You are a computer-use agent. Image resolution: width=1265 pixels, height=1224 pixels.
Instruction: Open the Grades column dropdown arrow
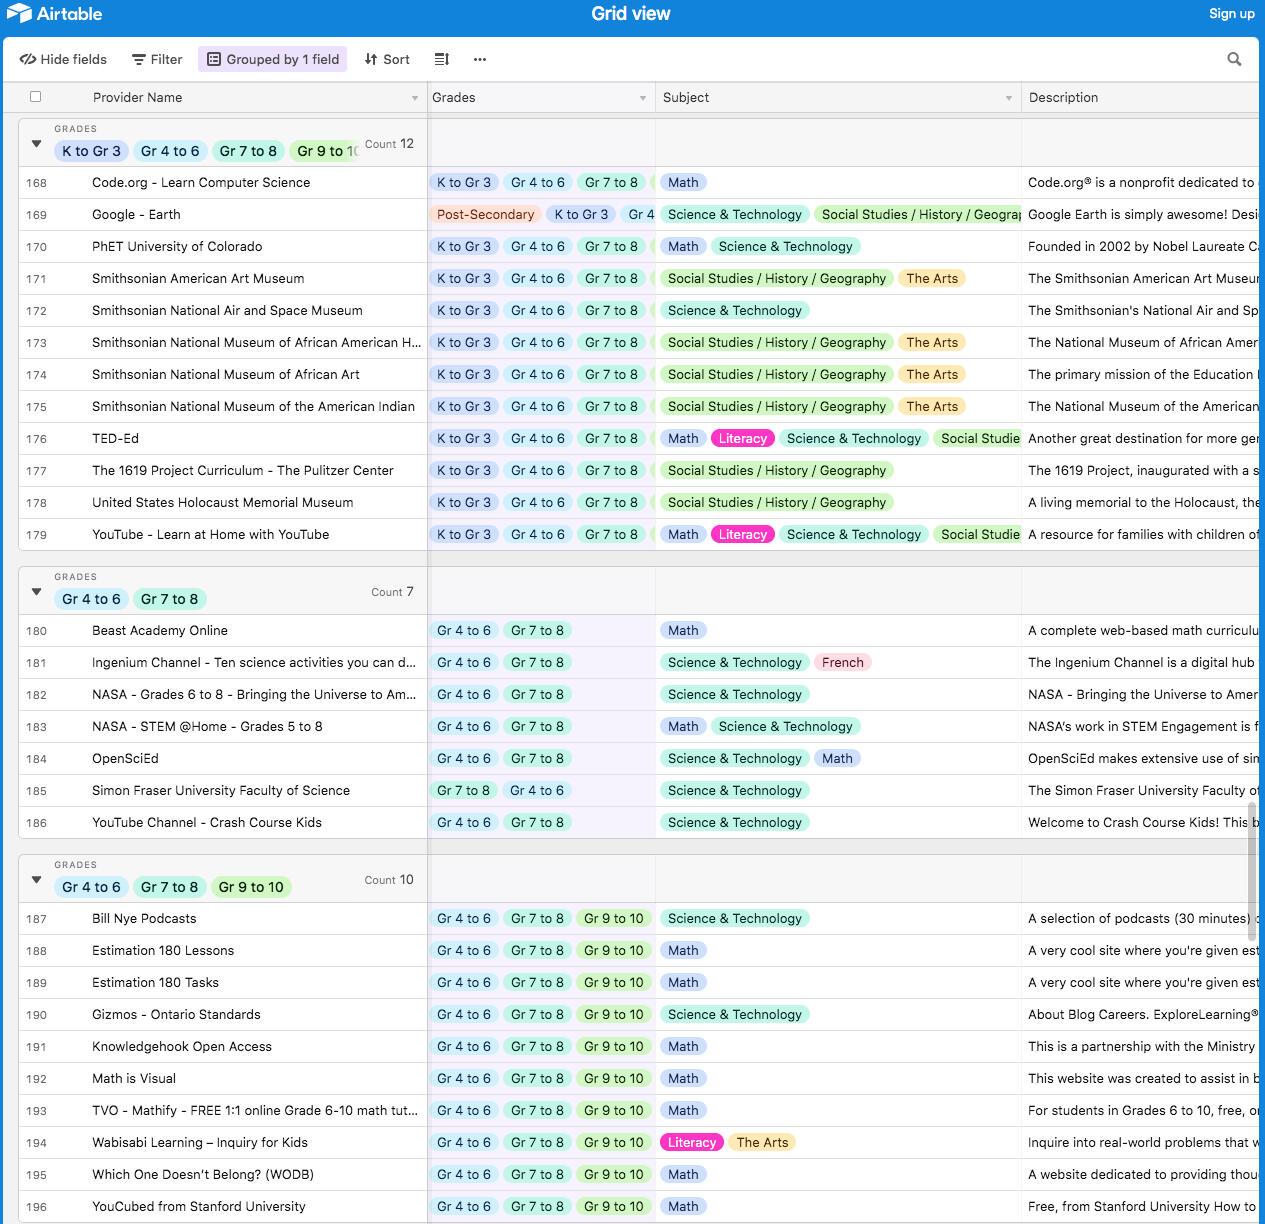click(x=642, y=98)
